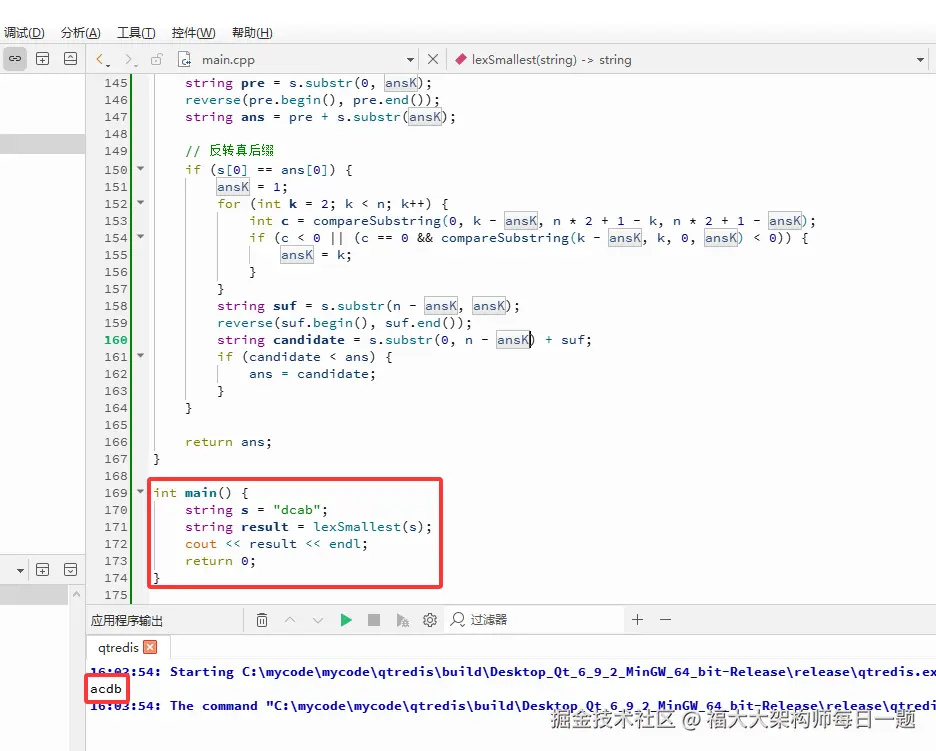Click the split sidebar plus icon
This screenshot has width=936, height=751.
tap(42, 59)
